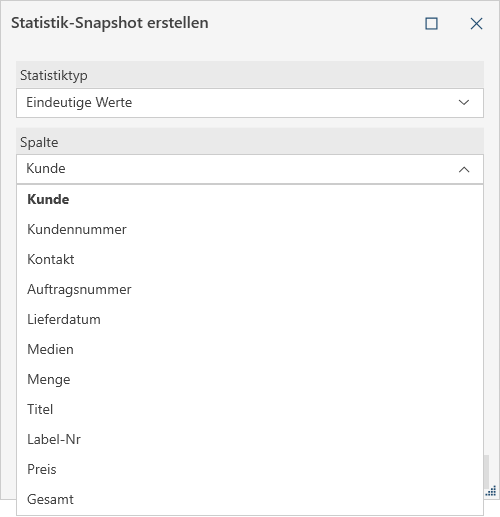Viewport: 500px width, 517px height.
Task: Pick Kontakt in the Spalte dropdown
Action: (250, 259)
